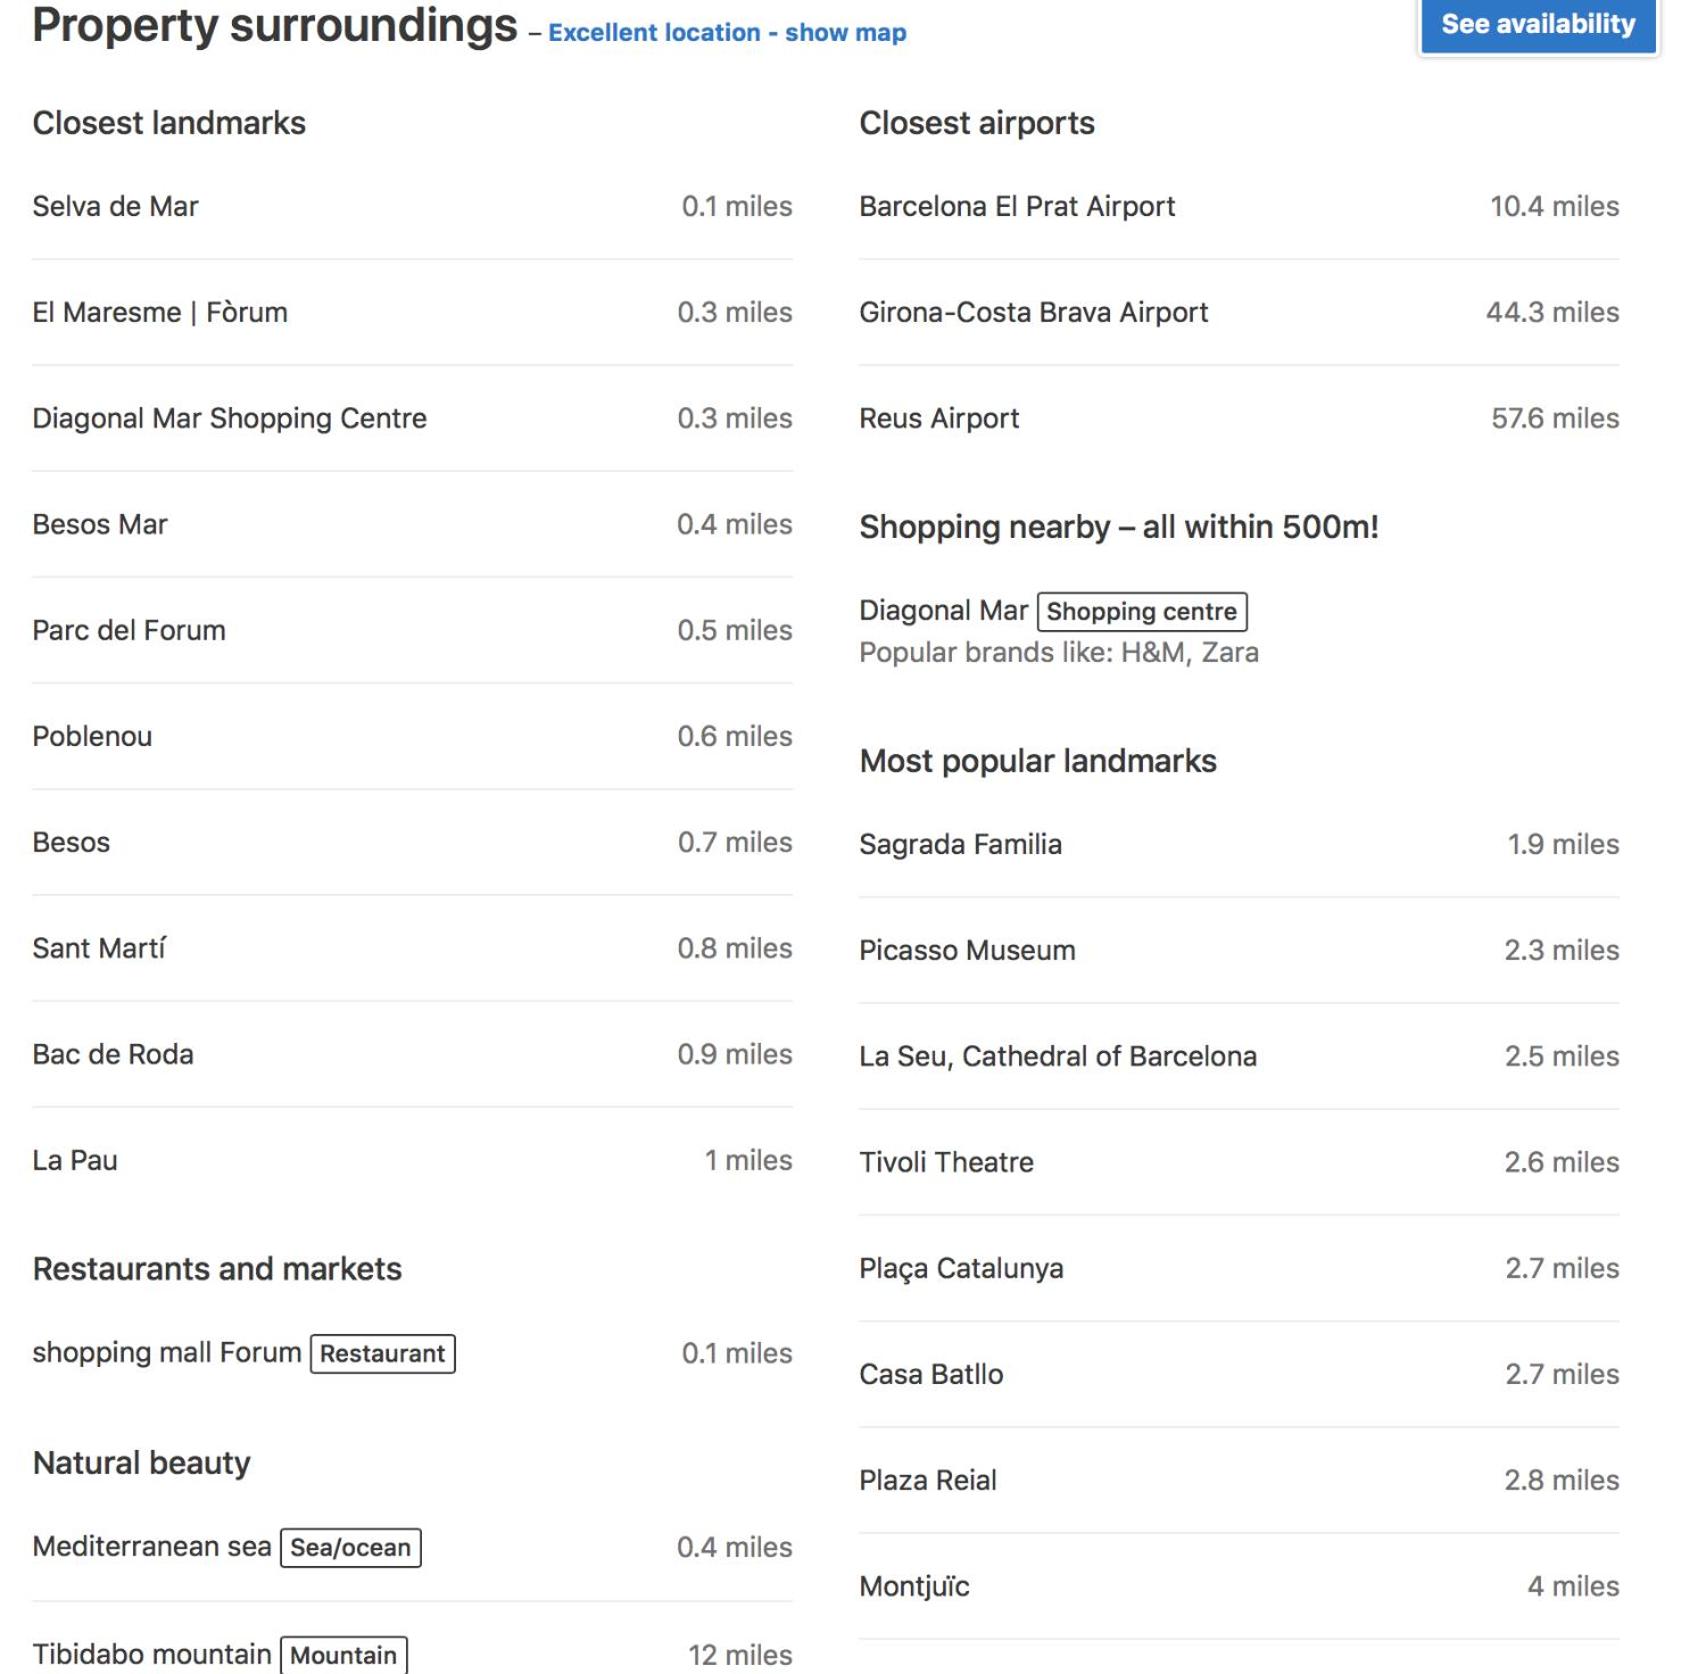Screen dimensions: 1706x1674
Task: Click the Mountain tag next to Tibidabo
Action: coord(343,1655)
